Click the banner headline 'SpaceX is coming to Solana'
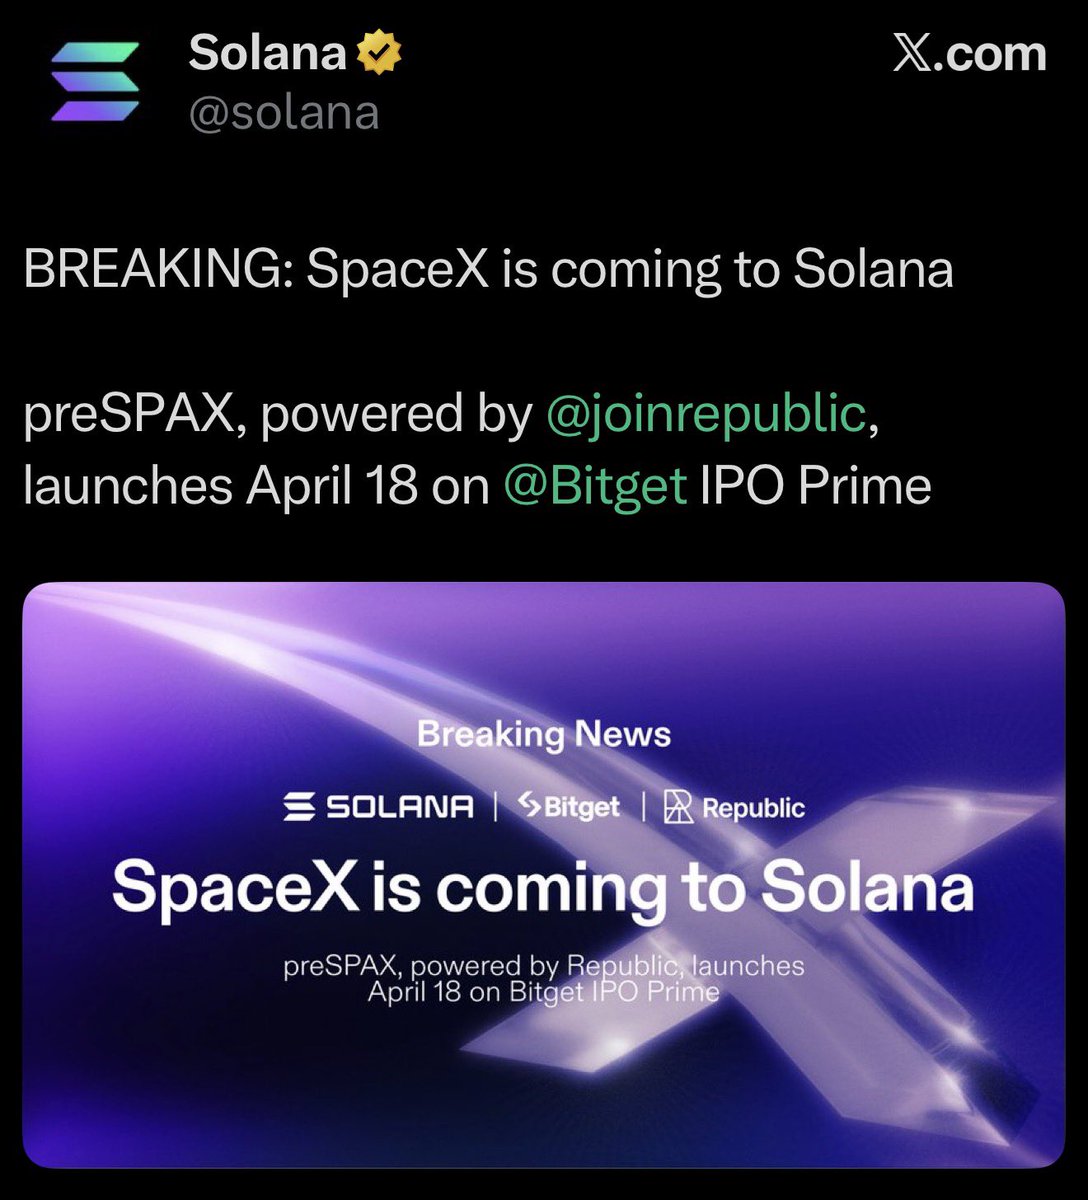1088x1200 pixels. (543, 887)
